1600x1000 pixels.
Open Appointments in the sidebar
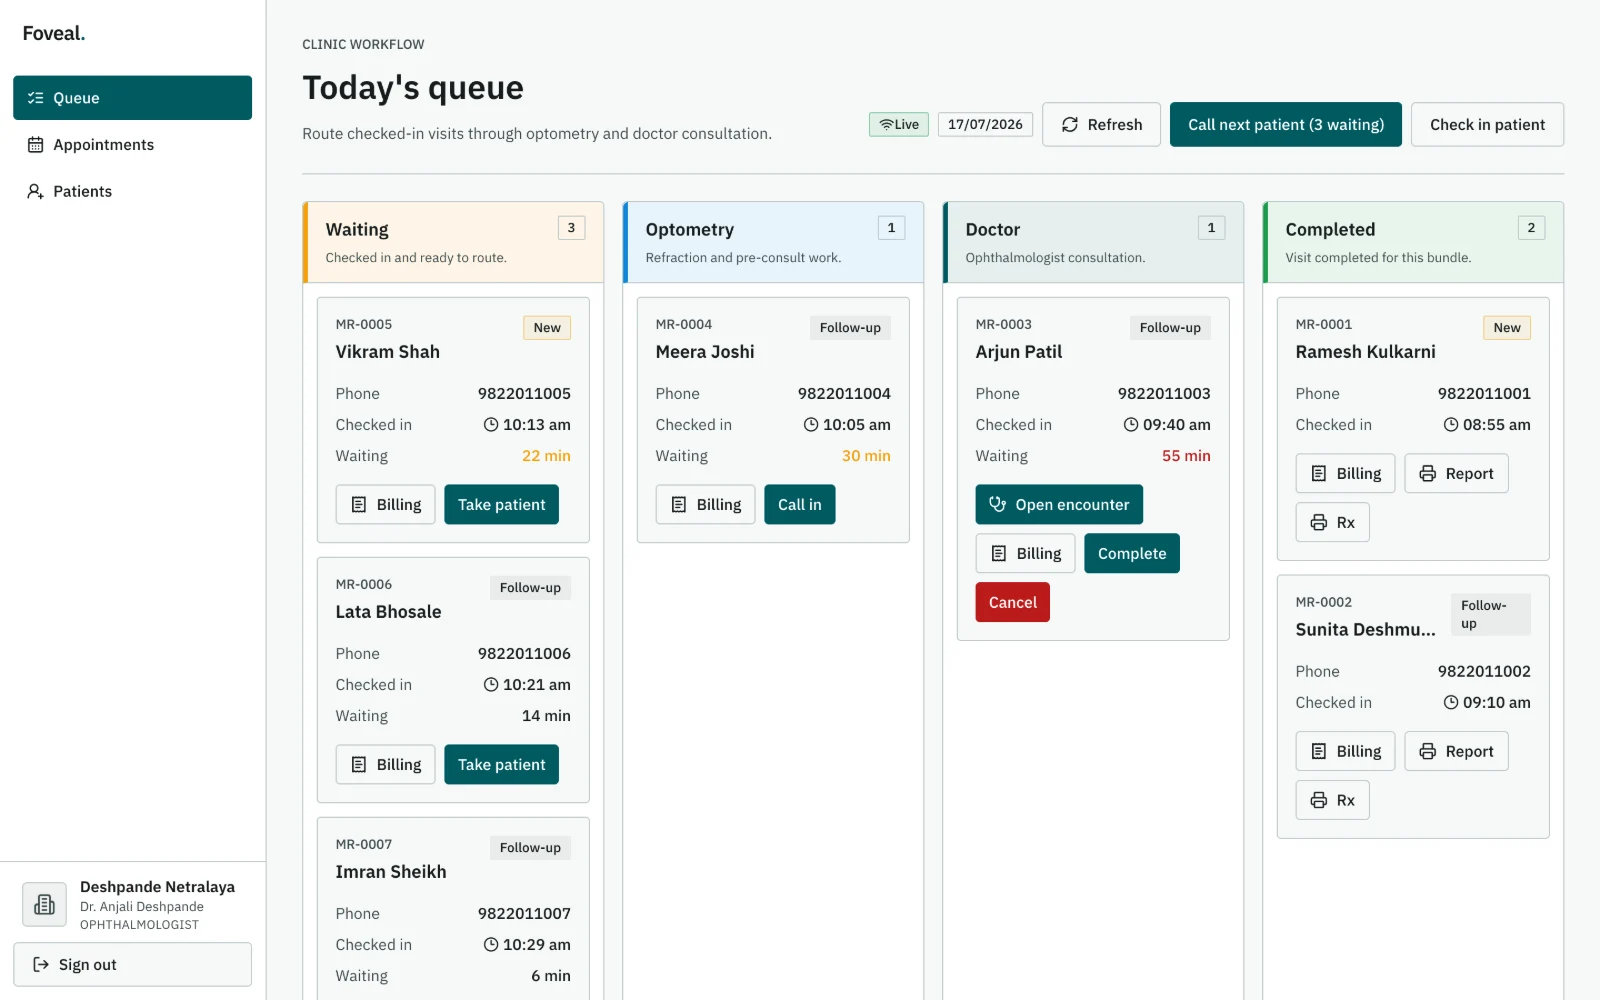[132, 145]
